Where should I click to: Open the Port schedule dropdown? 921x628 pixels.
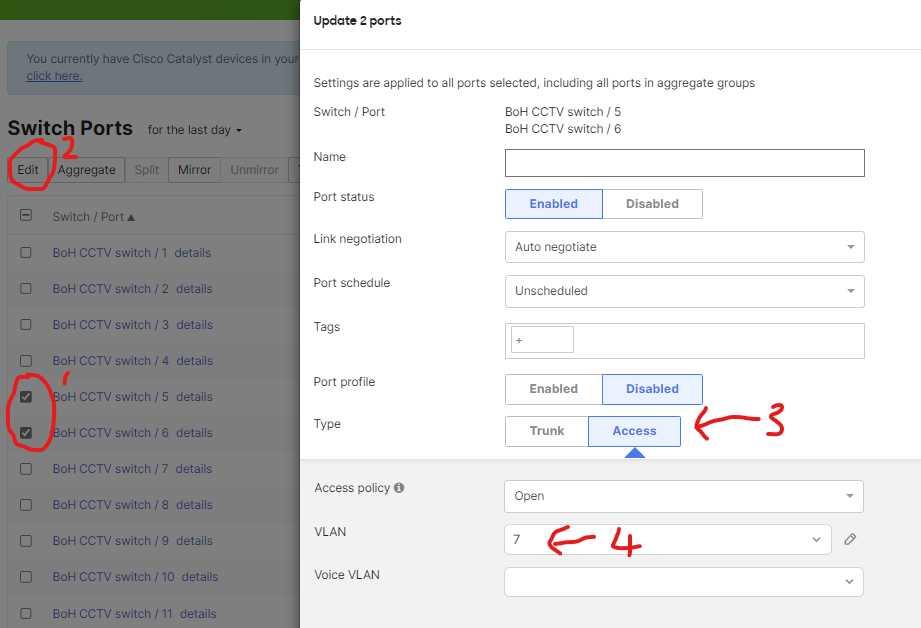click(684, 291)
